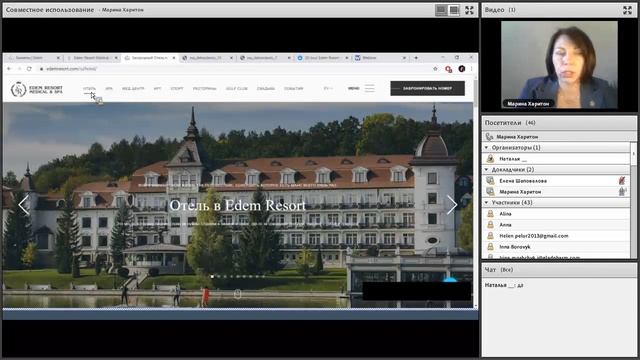
Task: Select Елена Шаповалова in presenters list
Action: (557, 180)
